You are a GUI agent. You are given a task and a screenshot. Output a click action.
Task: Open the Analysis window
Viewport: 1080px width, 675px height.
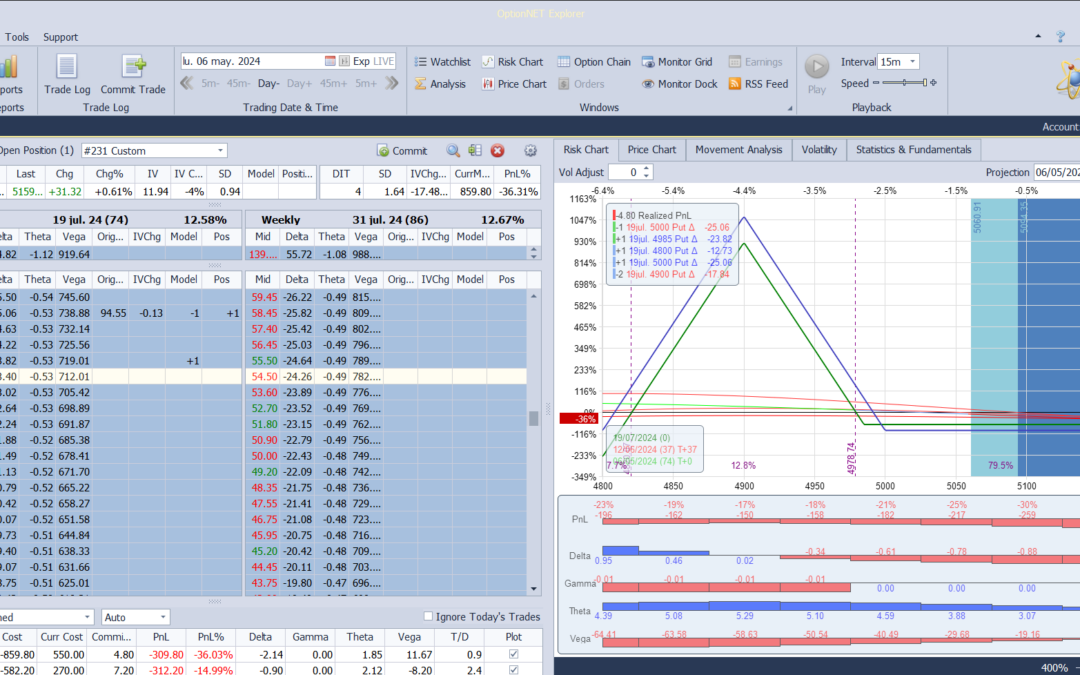click(x=440, y=84)
